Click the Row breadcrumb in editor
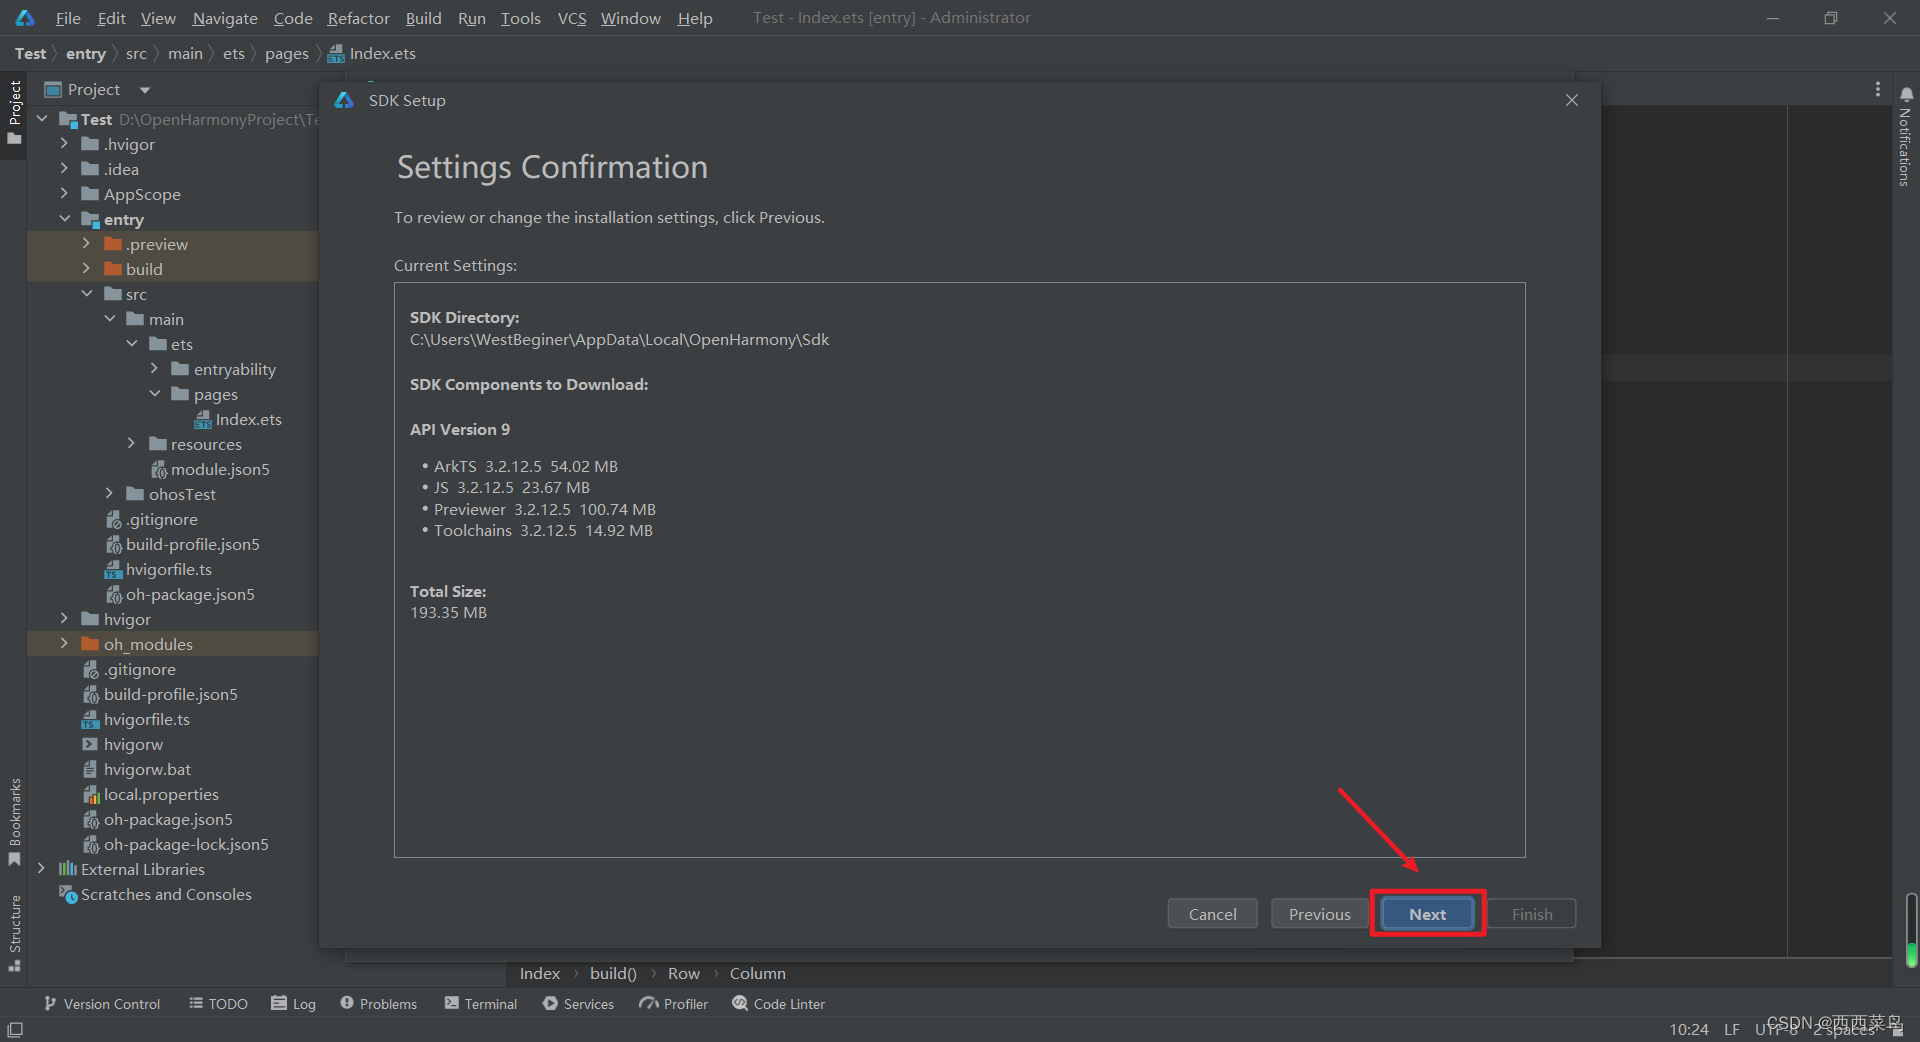This screenshot has width=1920, height=1042. point(684,973)
